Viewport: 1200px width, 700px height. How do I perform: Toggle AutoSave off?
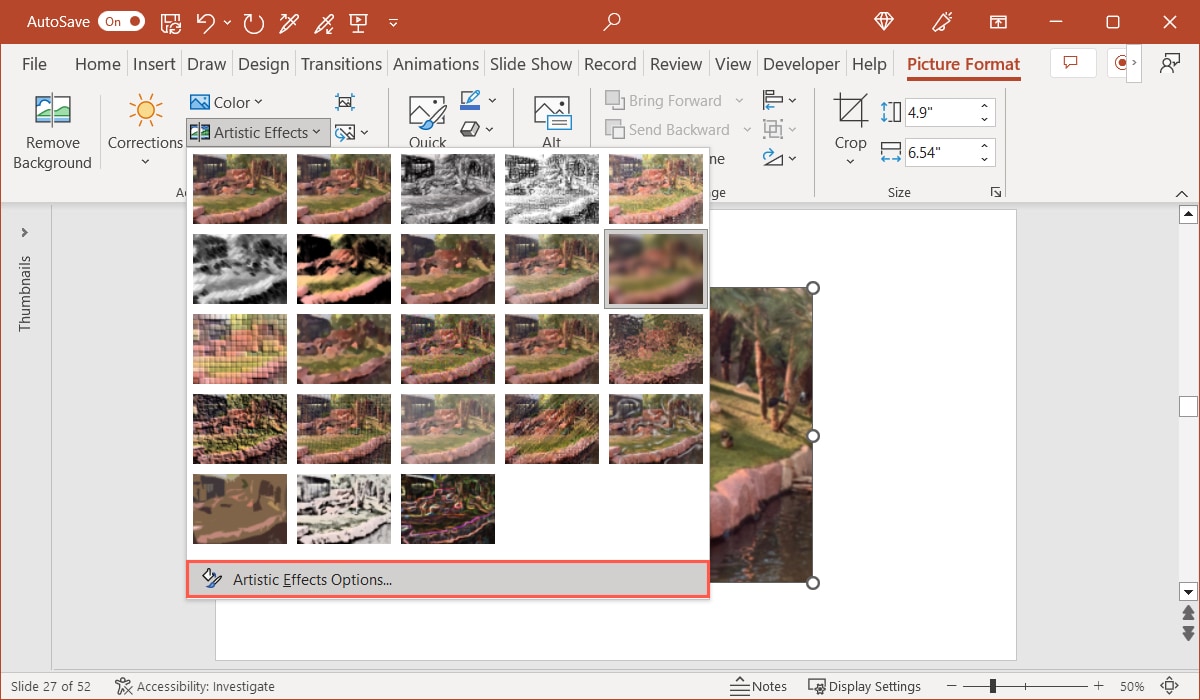121,21
